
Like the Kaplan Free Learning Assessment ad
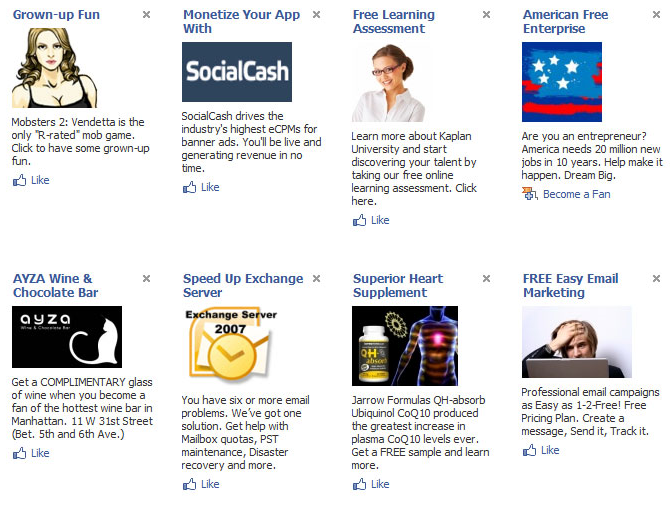pyautogui.click(x=371, y=220)
